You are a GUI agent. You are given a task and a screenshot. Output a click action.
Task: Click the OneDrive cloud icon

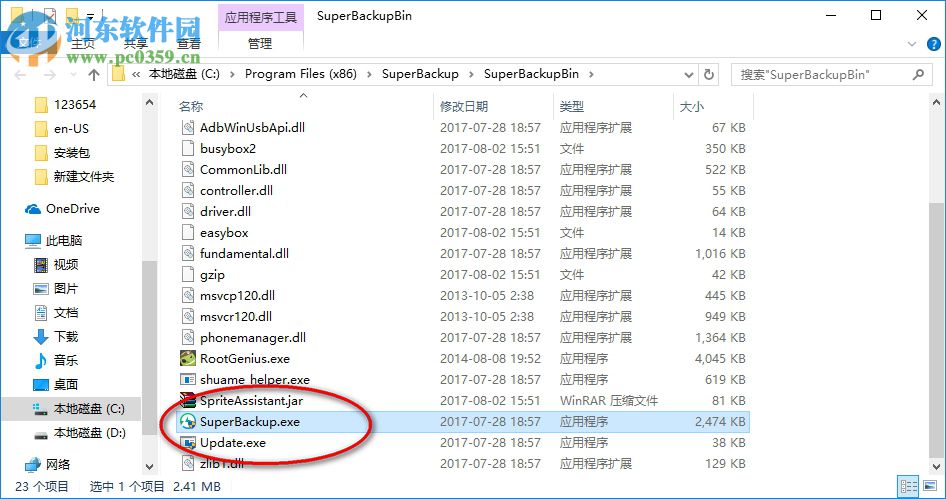tap(33, 209)
